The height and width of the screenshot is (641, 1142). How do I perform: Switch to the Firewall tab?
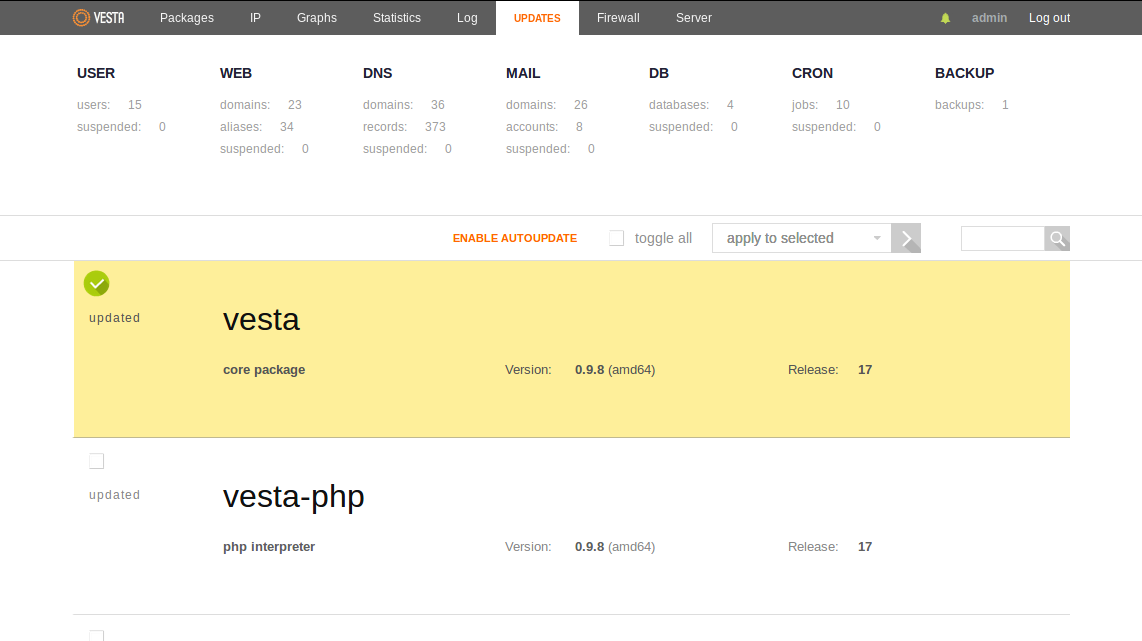click(x=618, y=18)
